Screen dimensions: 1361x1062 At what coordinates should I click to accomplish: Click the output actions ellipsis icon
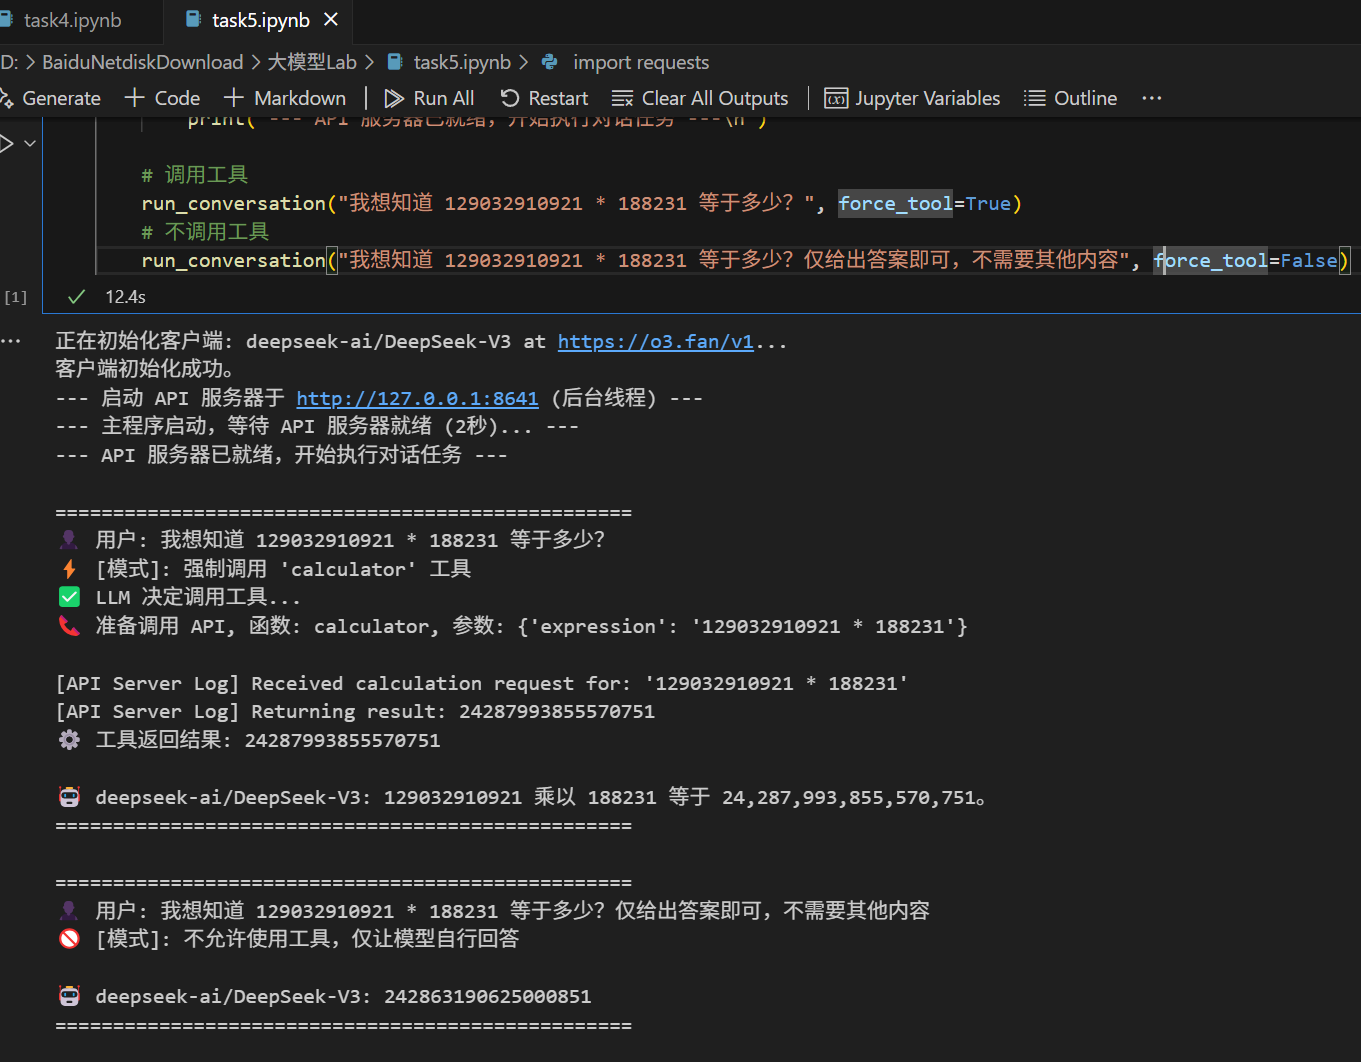point(10,340)
